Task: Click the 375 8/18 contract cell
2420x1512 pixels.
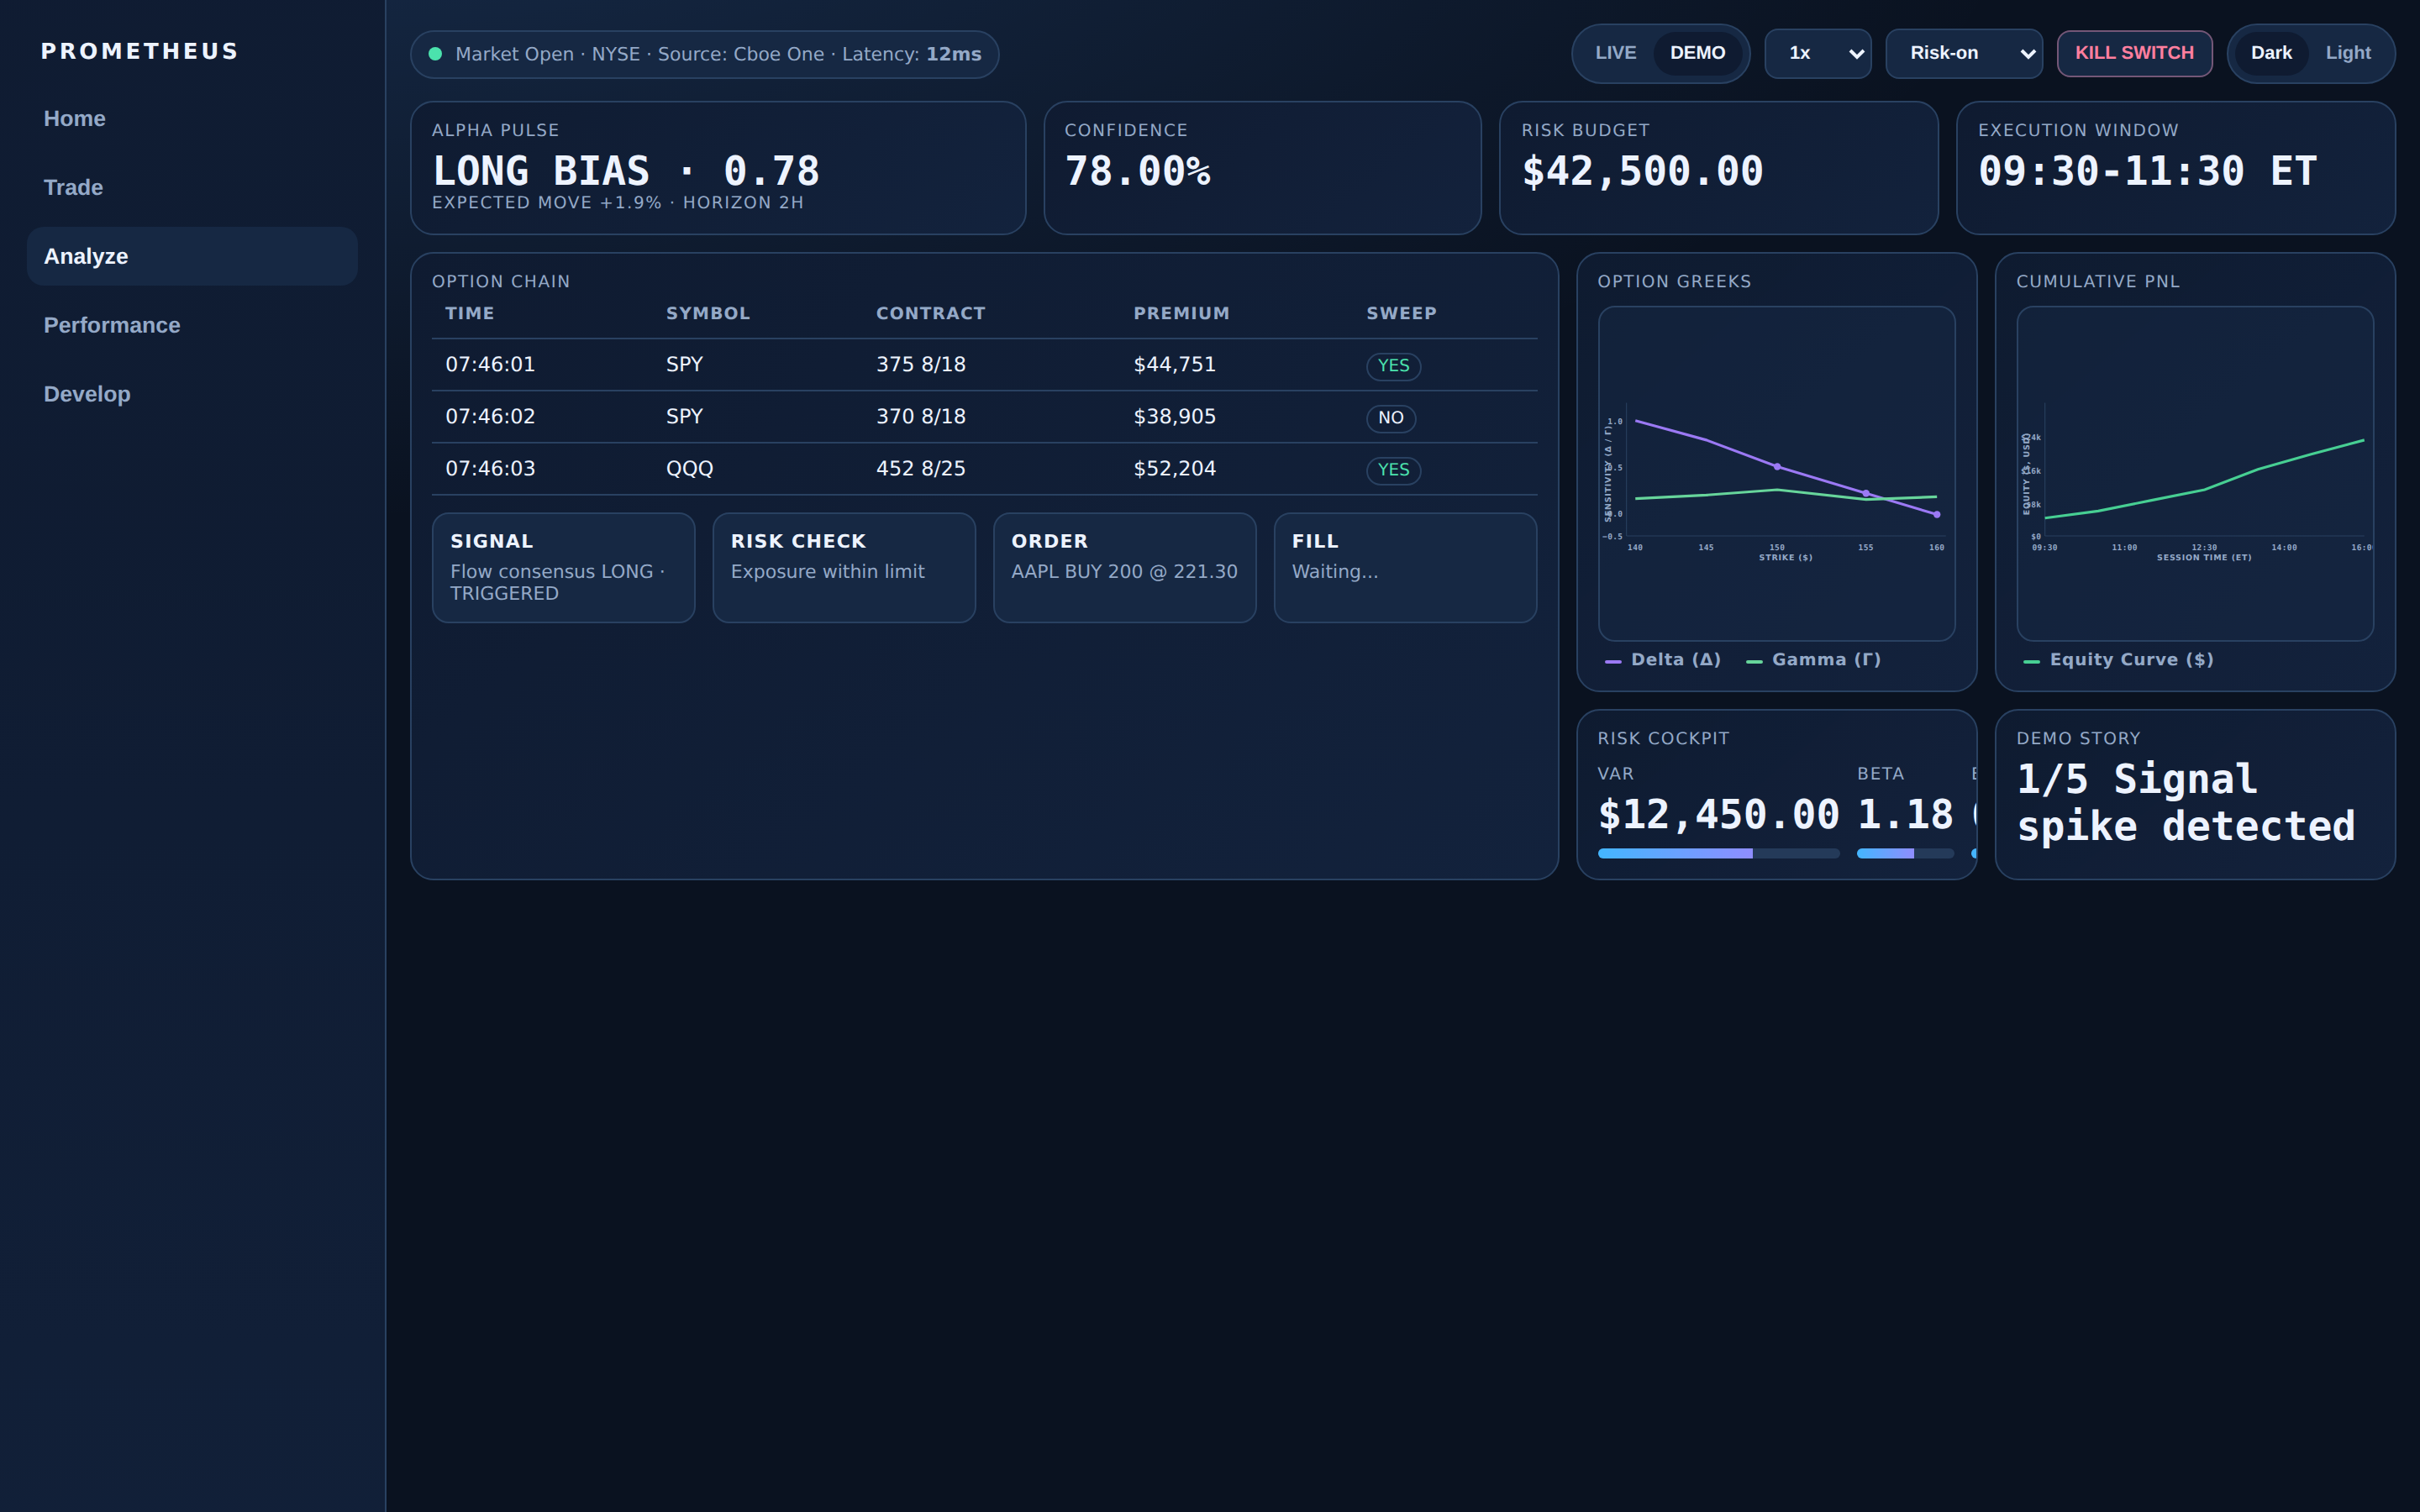Action: point(921,364)
